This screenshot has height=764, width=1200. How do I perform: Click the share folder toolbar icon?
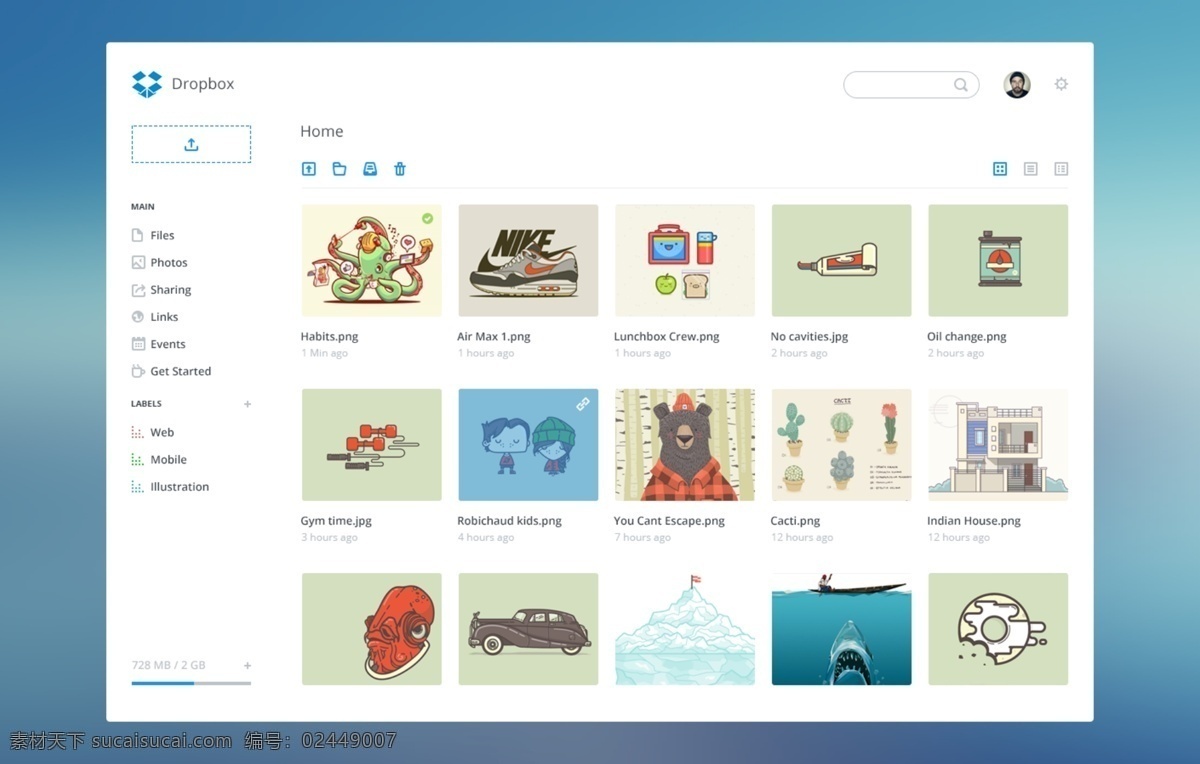click(370, 169)
